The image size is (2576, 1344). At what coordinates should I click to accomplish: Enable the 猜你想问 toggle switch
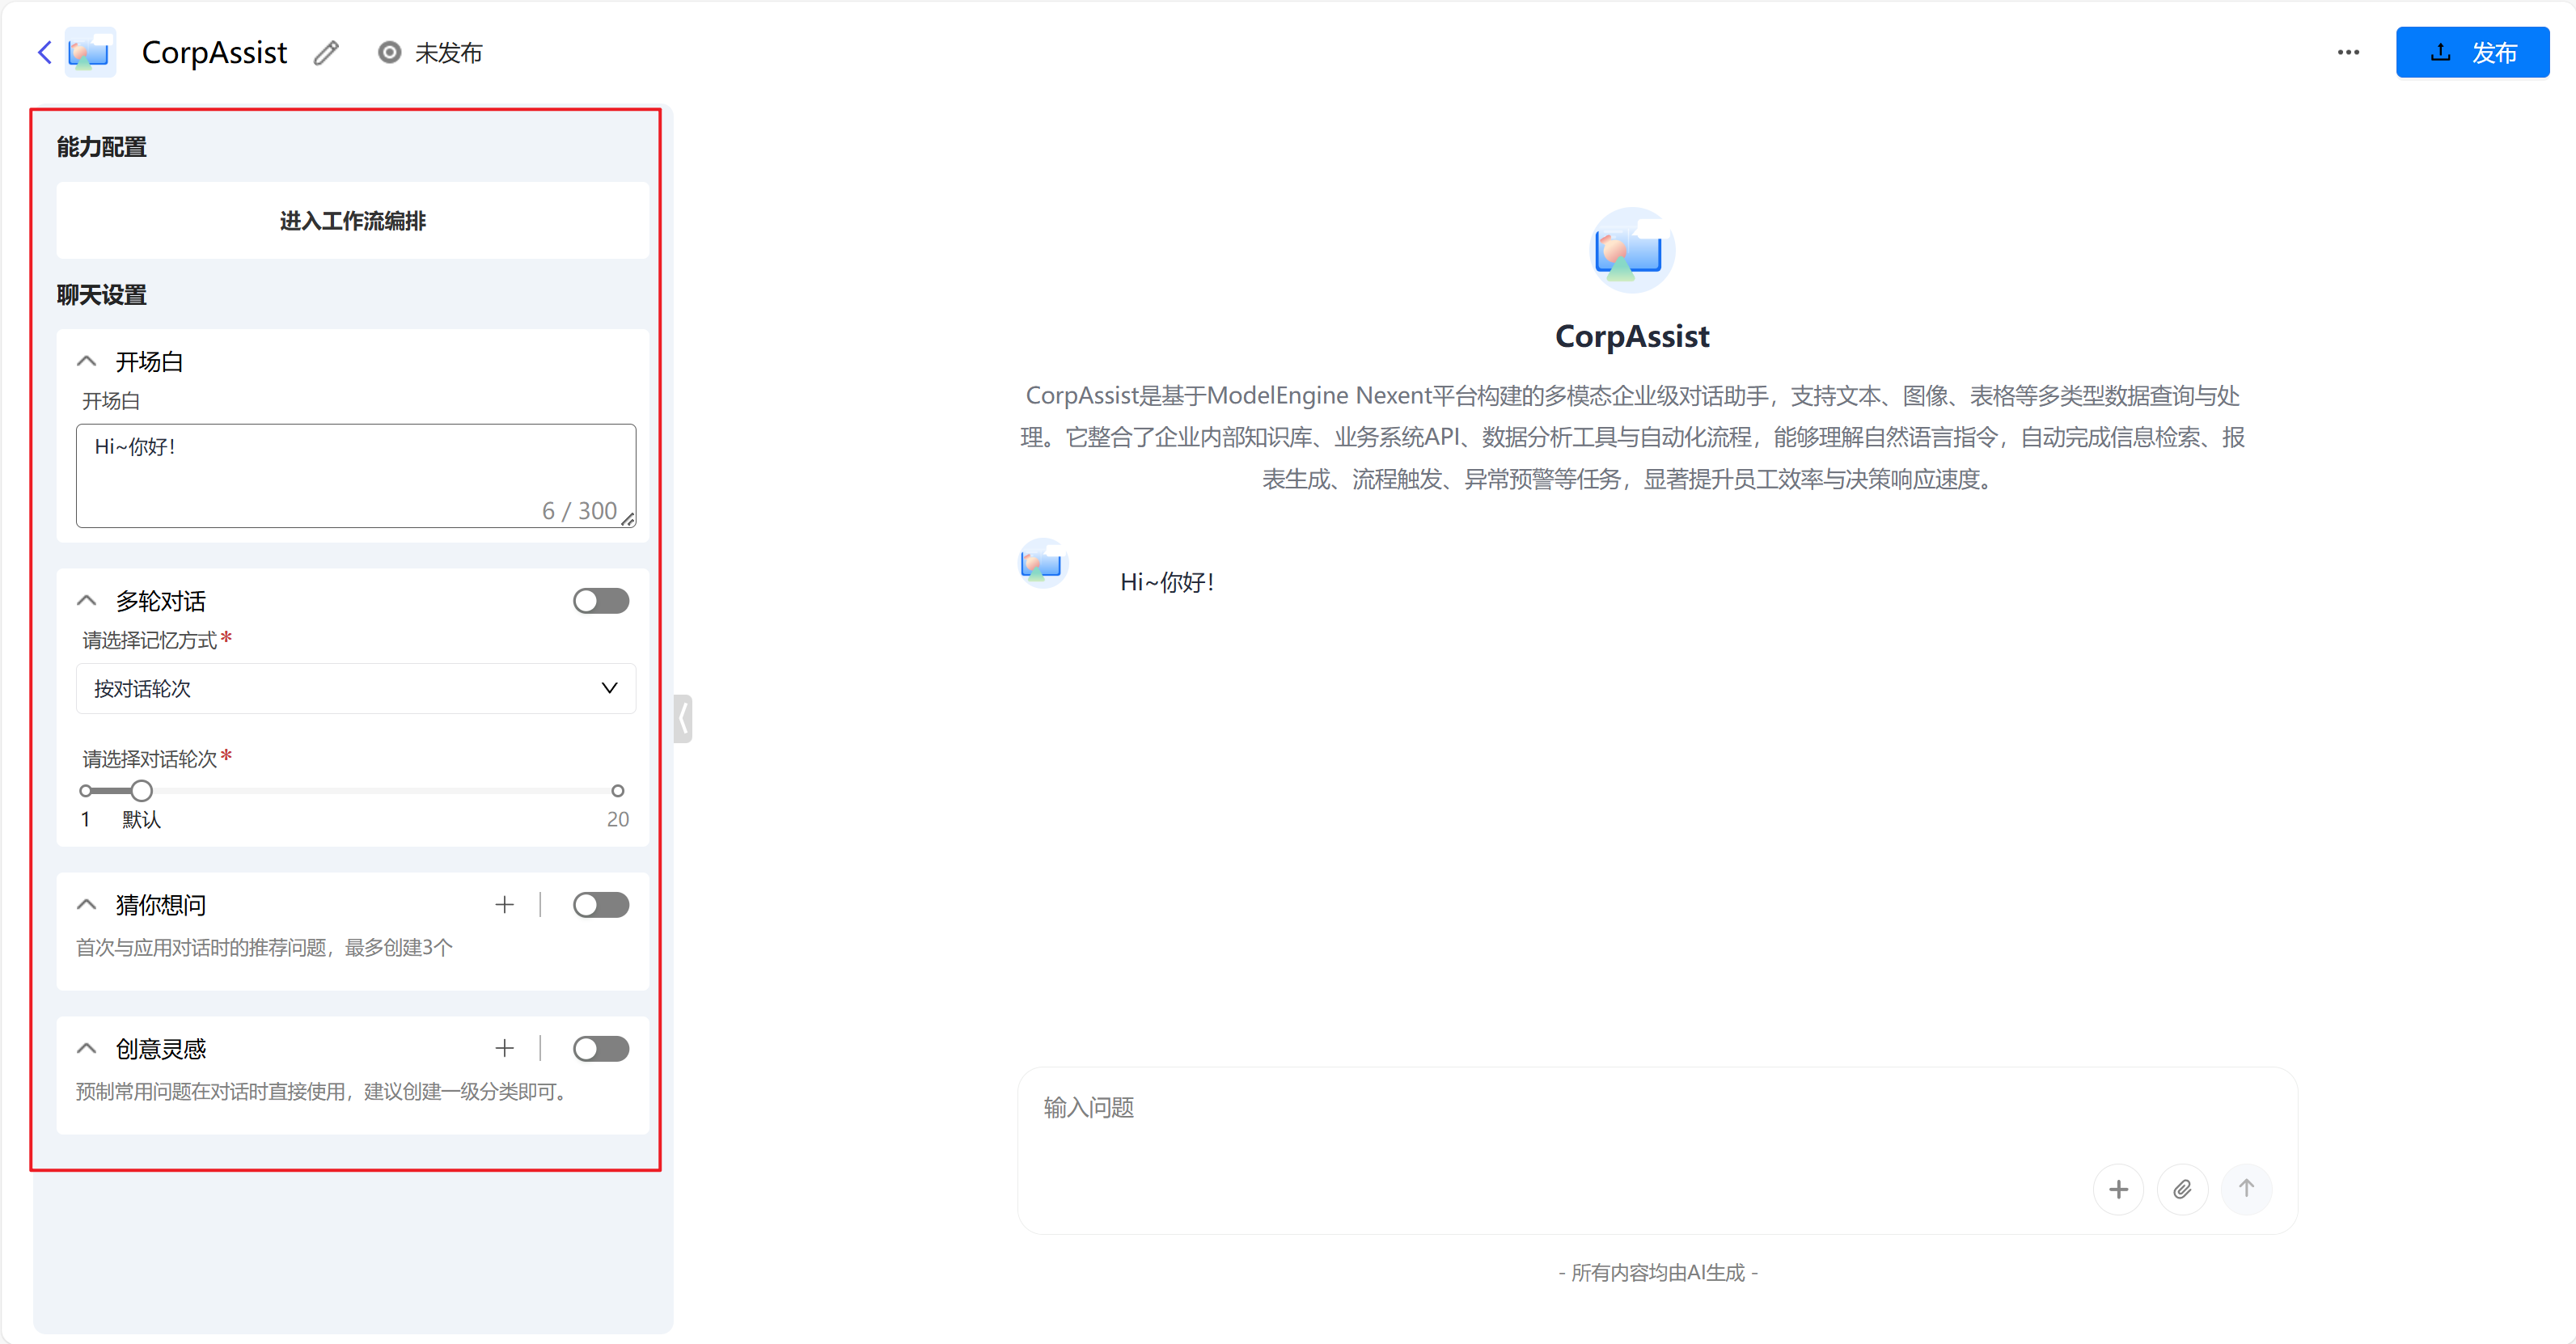point(601,904)
